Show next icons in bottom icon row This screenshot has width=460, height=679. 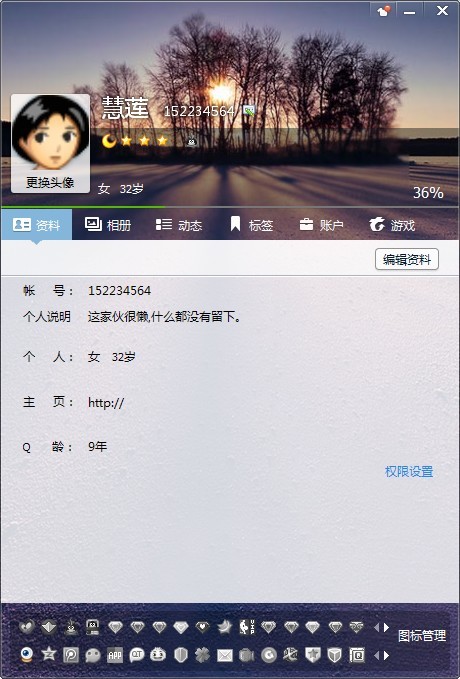pyautogui.click(x=386, y=655)
